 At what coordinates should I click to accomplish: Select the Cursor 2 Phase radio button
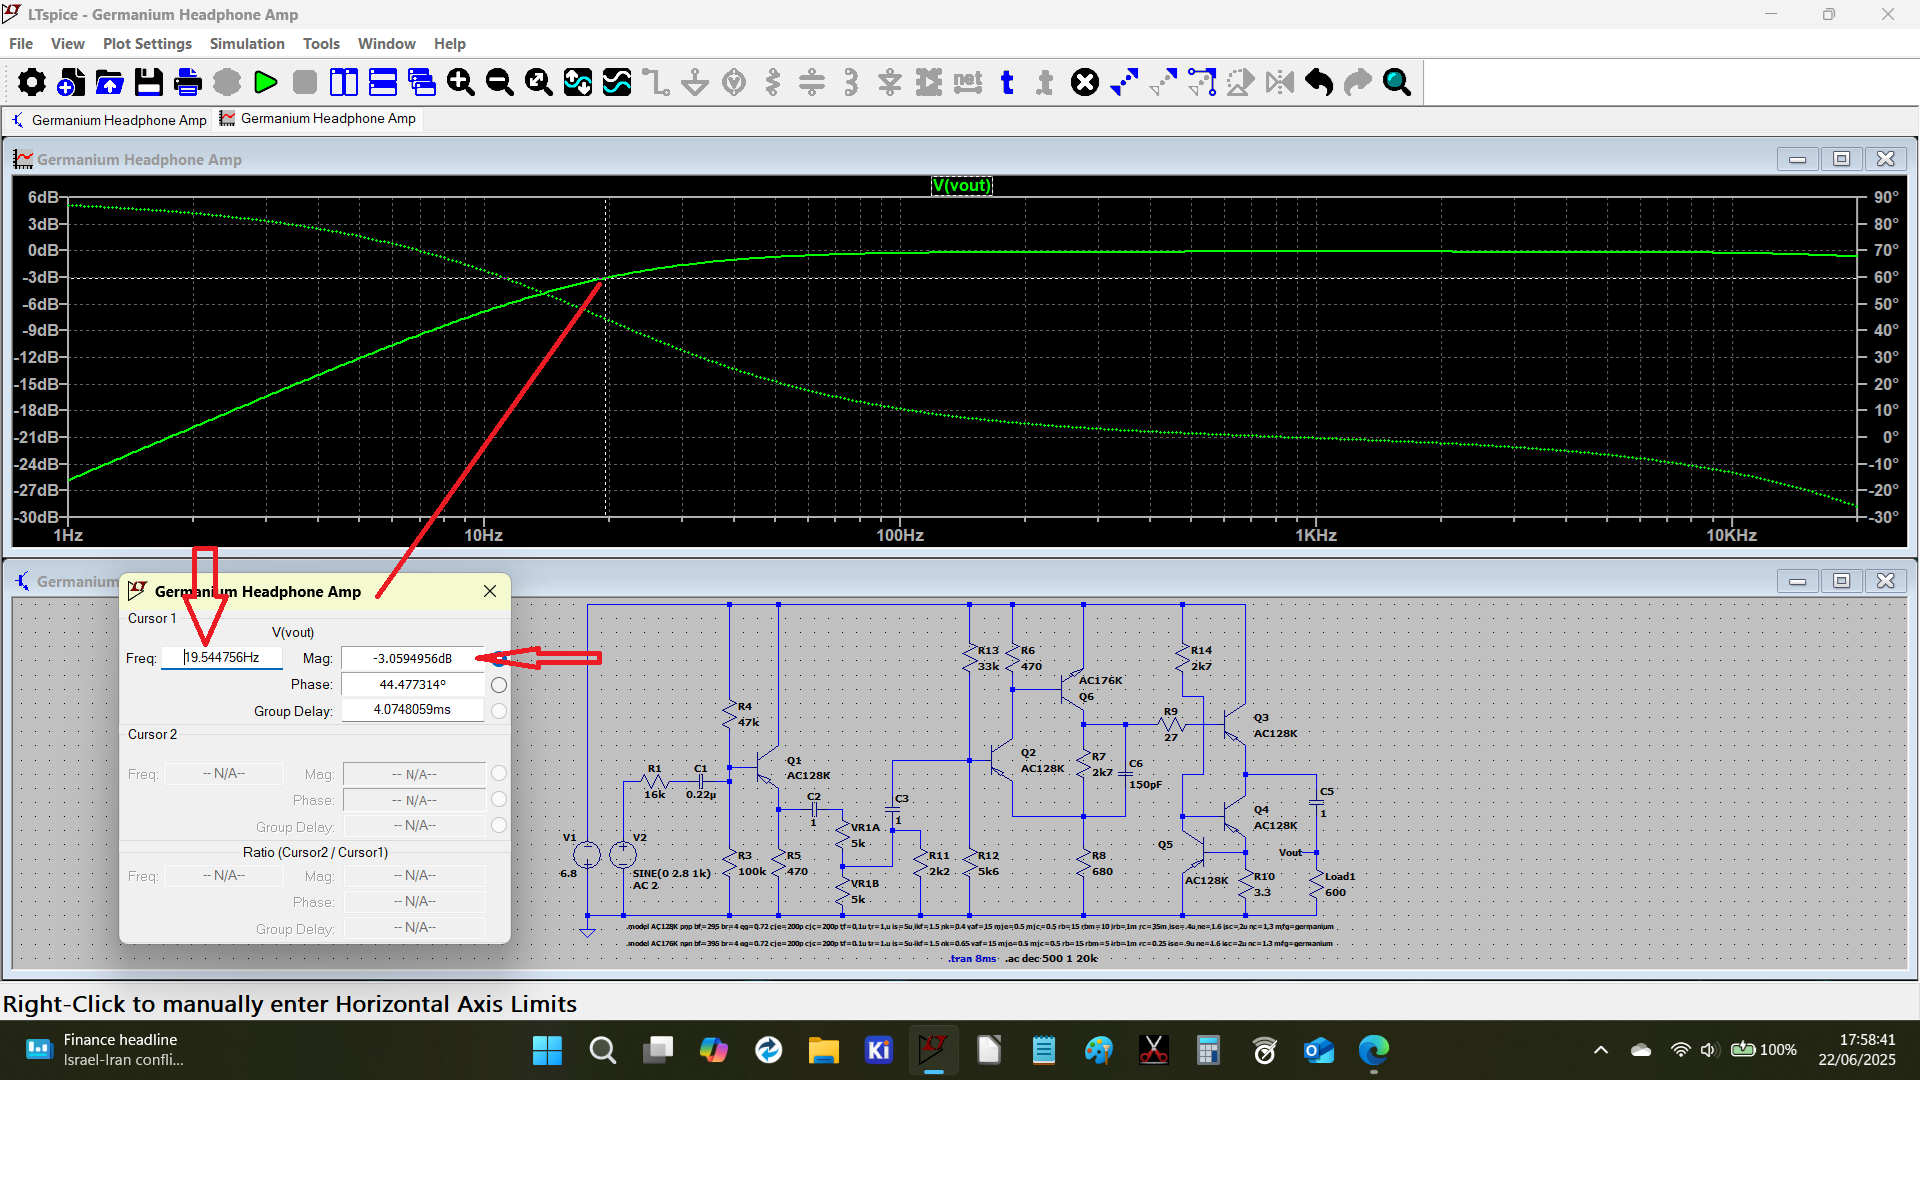coord(499,799)
